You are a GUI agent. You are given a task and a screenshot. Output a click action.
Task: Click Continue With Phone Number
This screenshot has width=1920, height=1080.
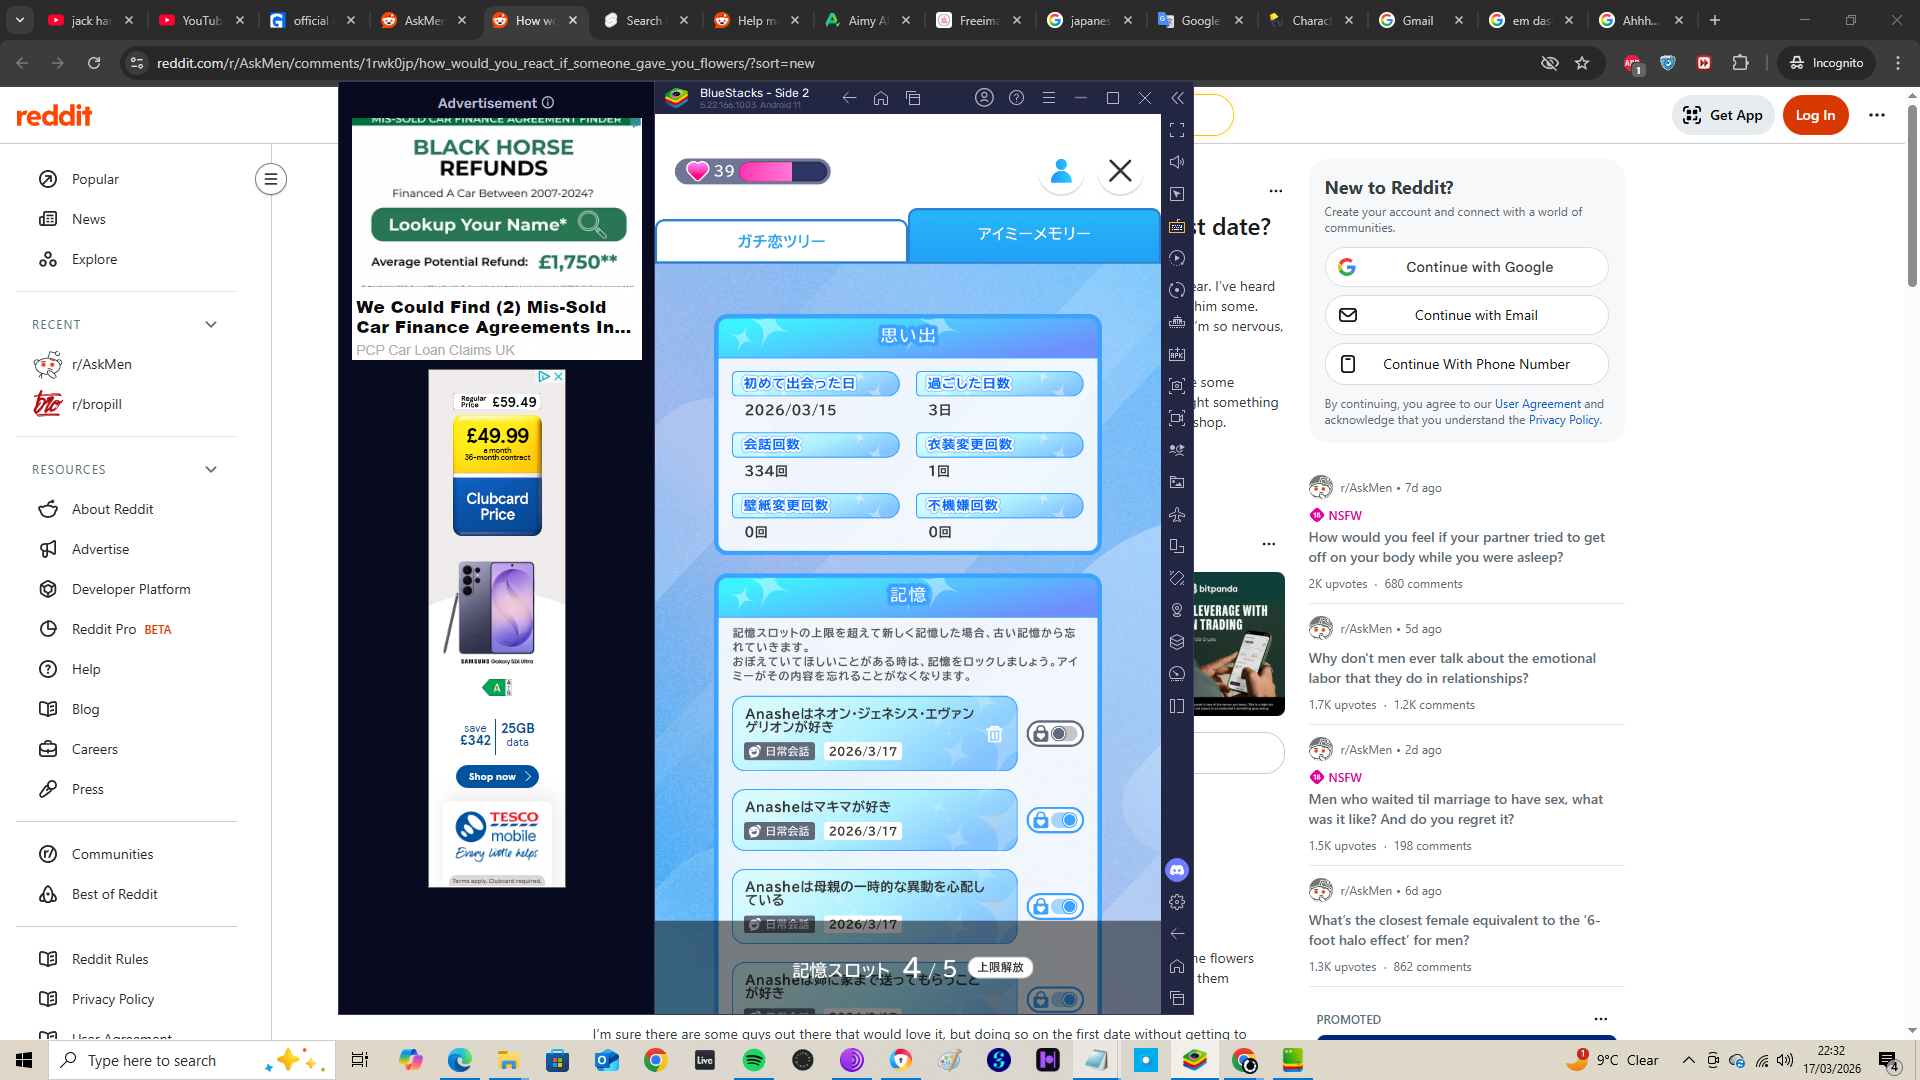(1466, 364)
